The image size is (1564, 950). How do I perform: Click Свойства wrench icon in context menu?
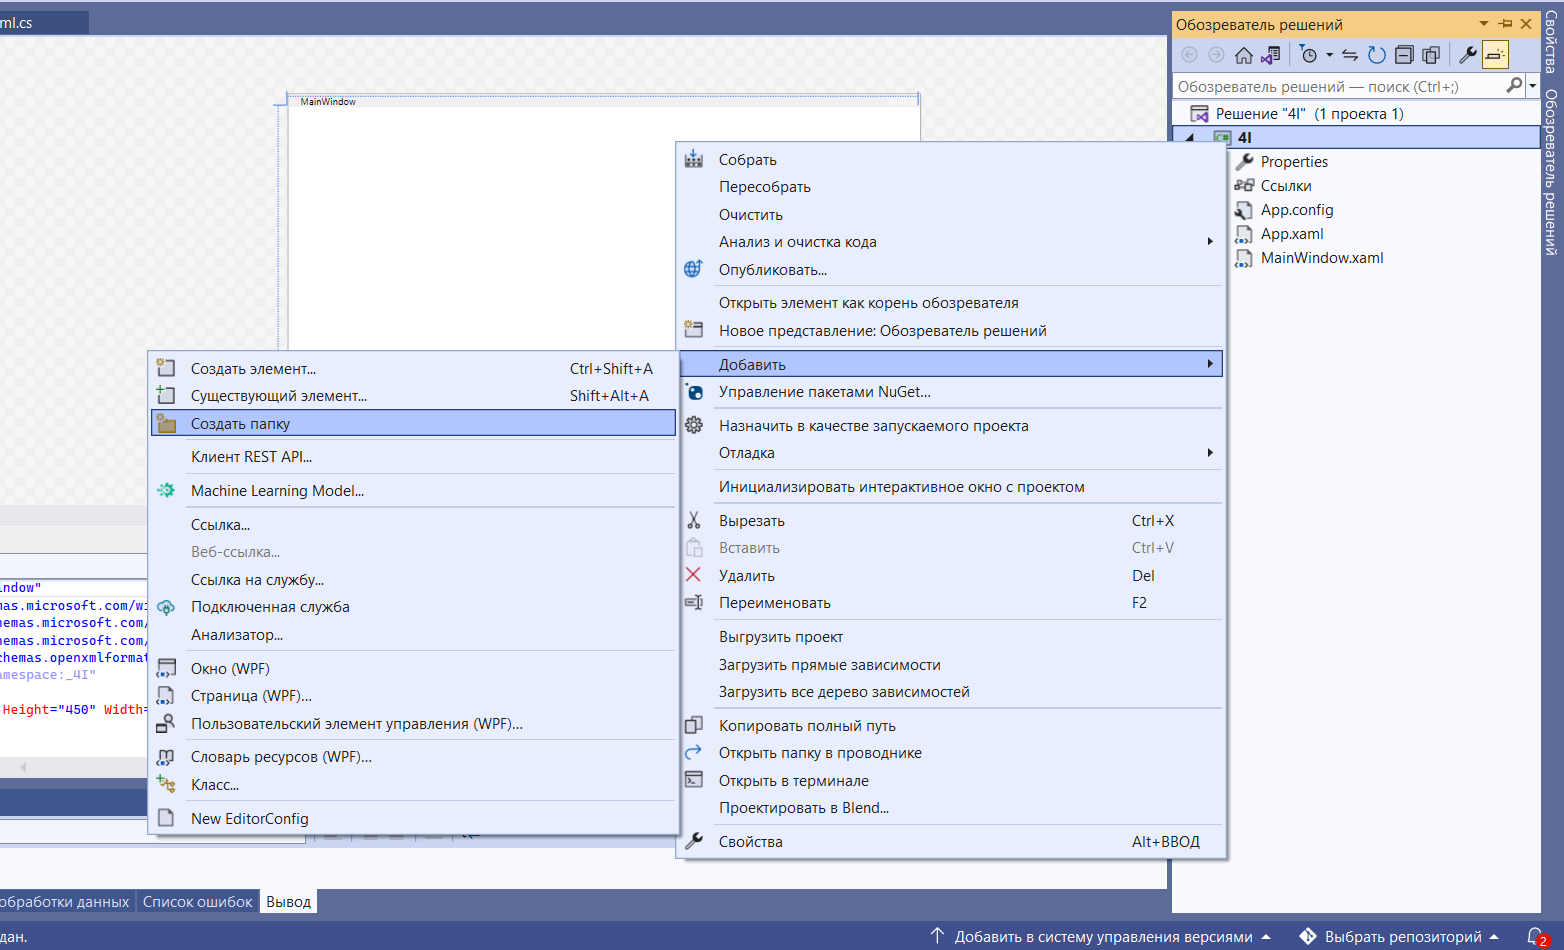tap(693, 841)
